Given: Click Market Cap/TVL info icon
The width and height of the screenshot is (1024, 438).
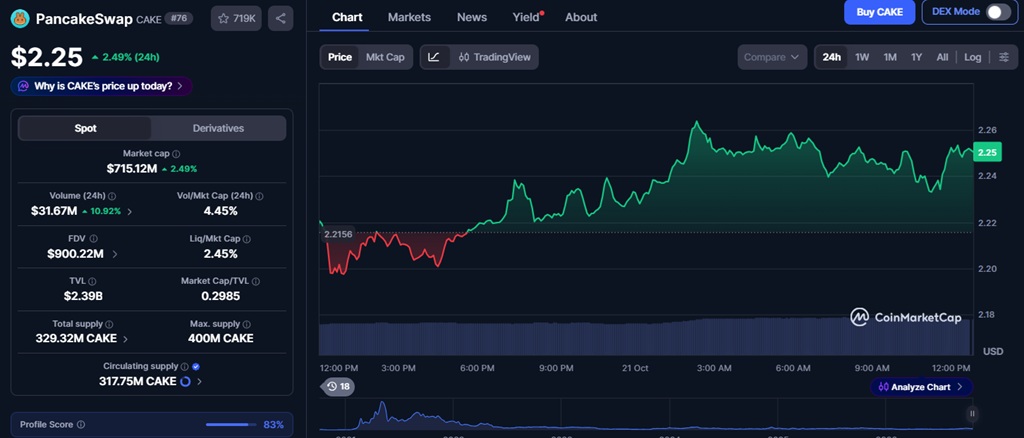Looking at the screenshot, I should pos(255,281).
